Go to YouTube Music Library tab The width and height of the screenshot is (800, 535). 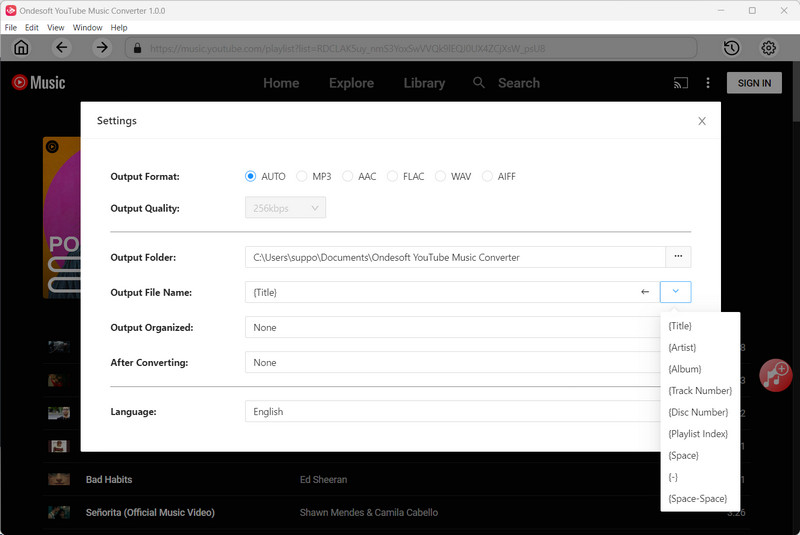424,83
